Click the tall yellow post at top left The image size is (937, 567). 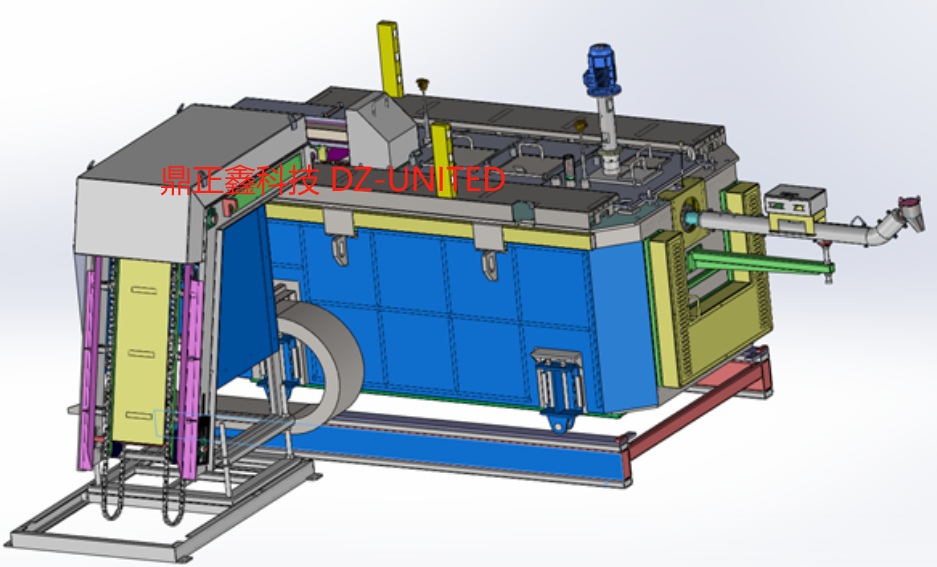388,58
